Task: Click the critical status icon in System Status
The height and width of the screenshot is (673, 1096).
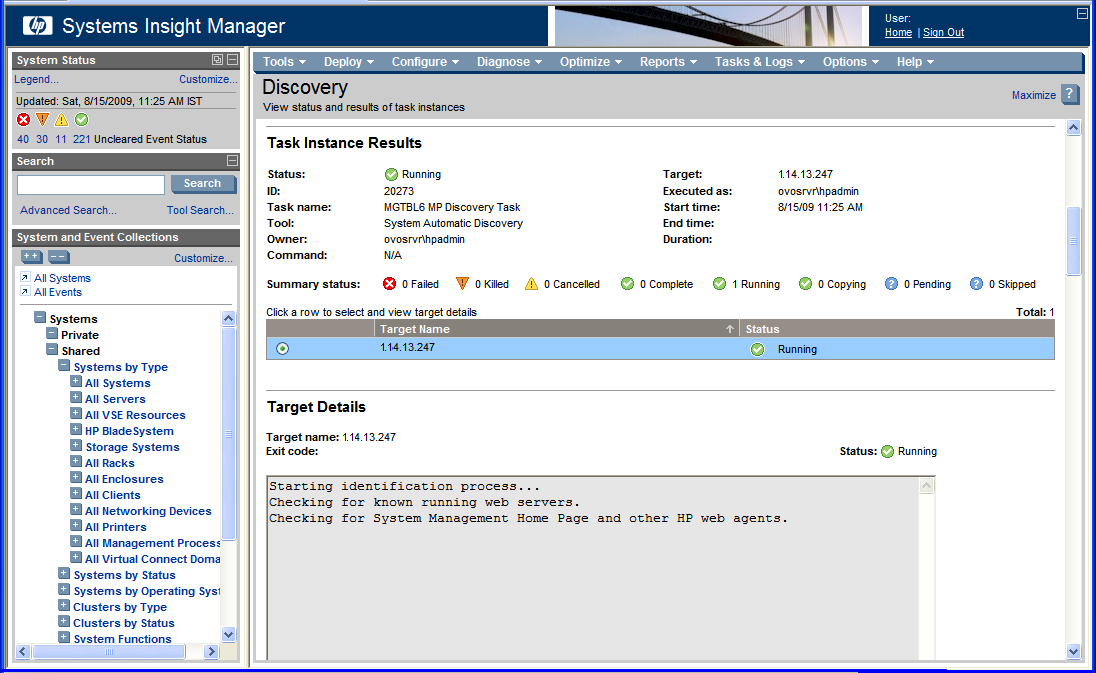Action: click(x=24, y=120)
